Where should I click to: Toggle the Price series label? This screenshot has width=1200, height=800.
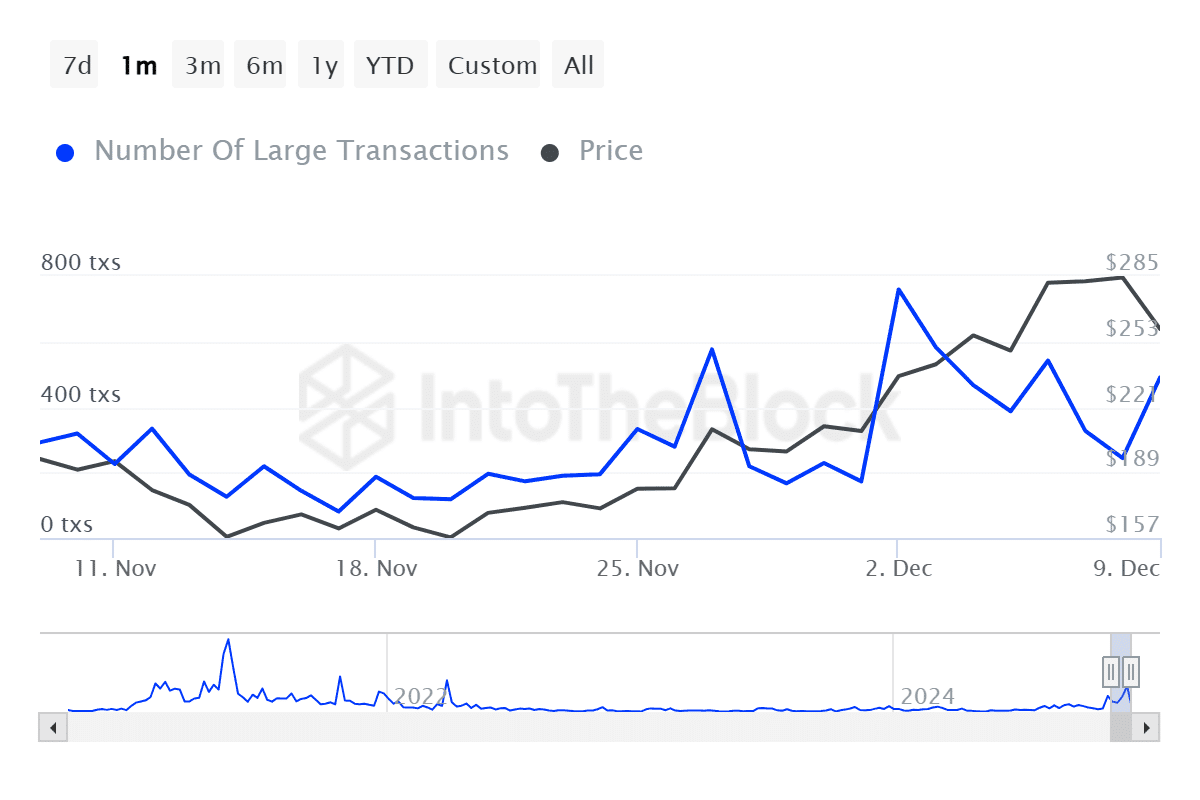[x=611, y=151]
